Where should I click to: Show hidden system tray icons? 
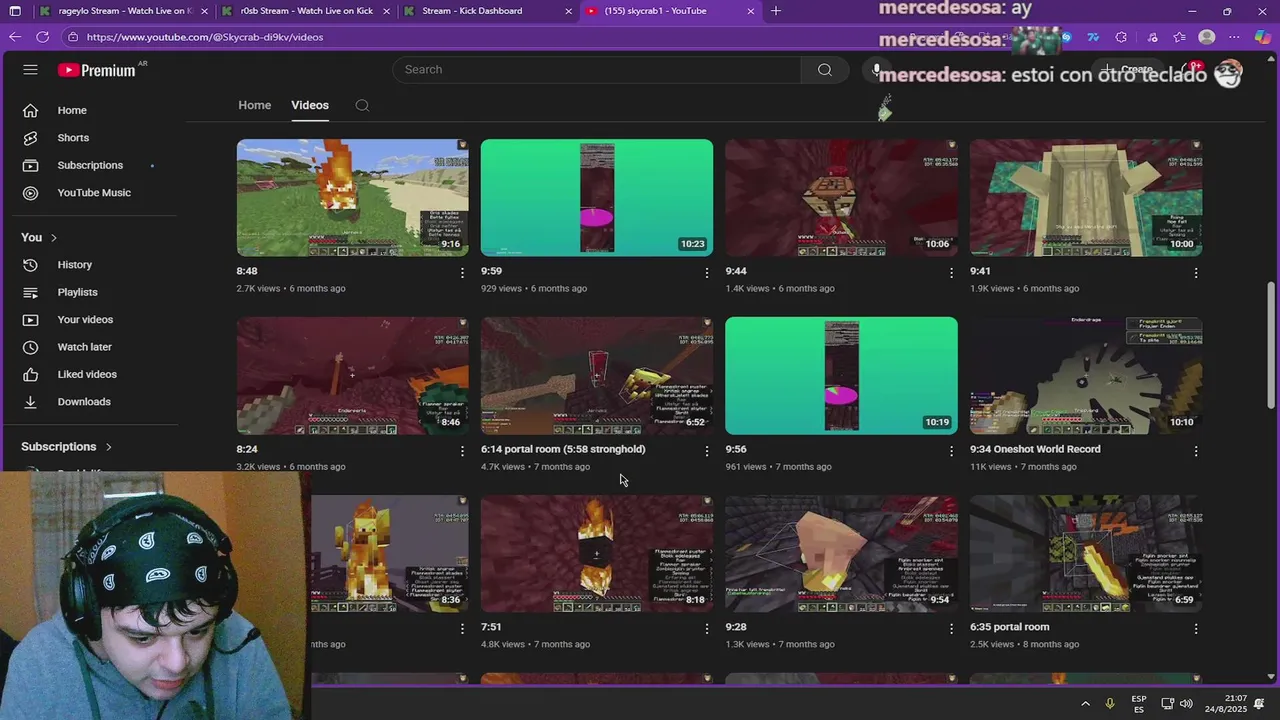tap(1085, 704)
